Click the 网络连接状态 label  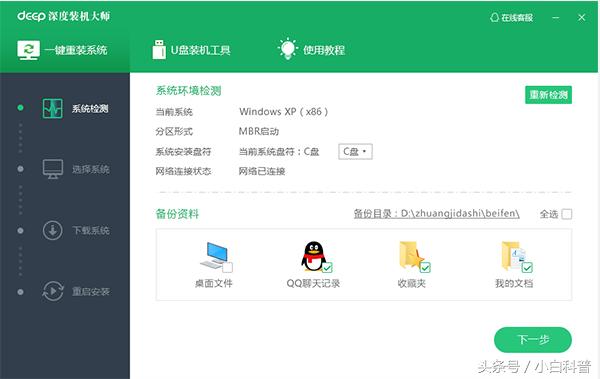pos(183,171)
